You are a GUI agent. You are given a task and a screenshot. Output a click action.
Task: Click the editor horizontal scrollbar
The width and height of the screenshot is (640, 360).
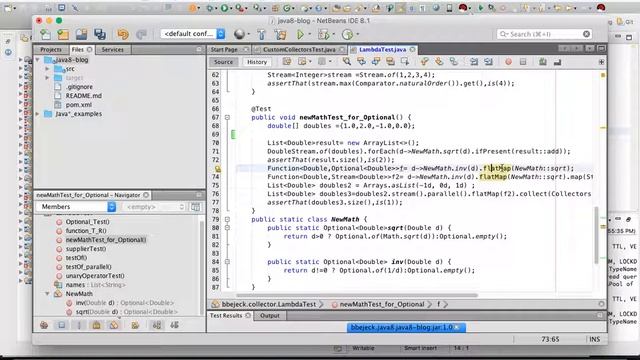click(x=357, y=295)
